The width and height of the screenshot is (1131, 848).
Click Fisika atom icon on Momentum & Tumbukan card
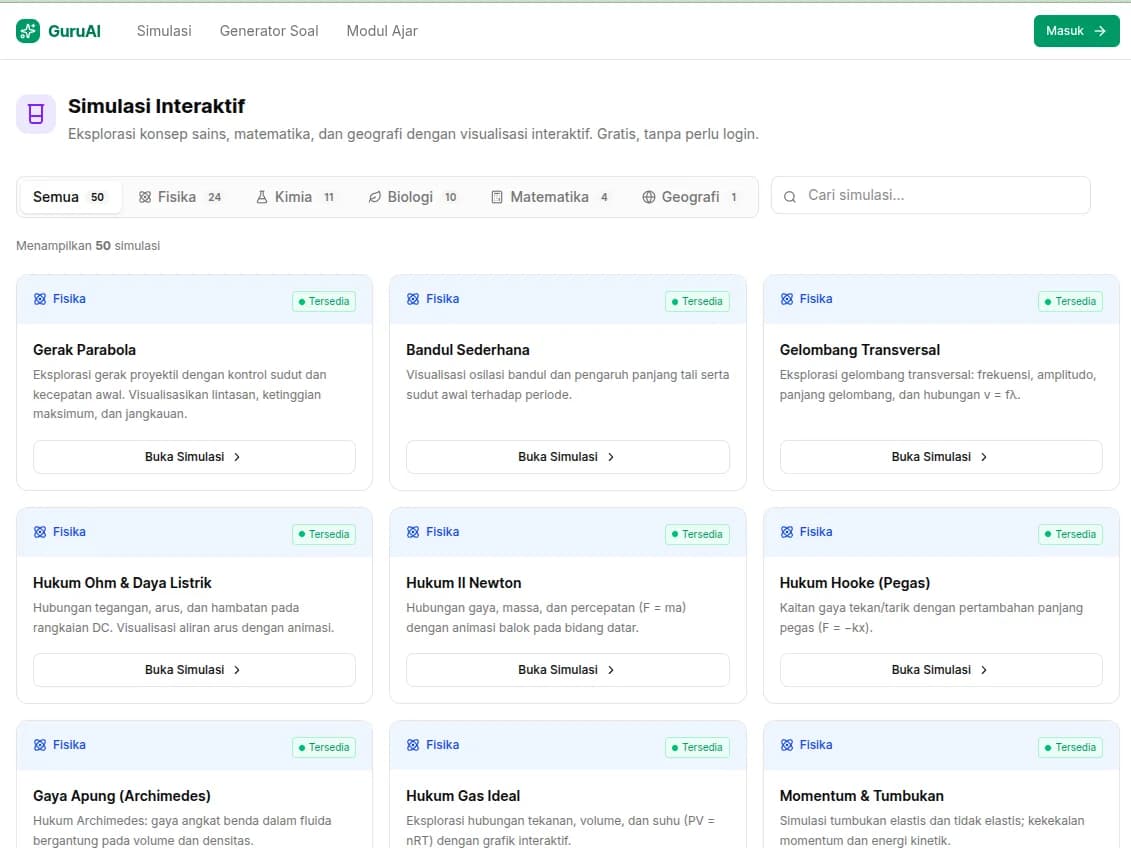787,745
